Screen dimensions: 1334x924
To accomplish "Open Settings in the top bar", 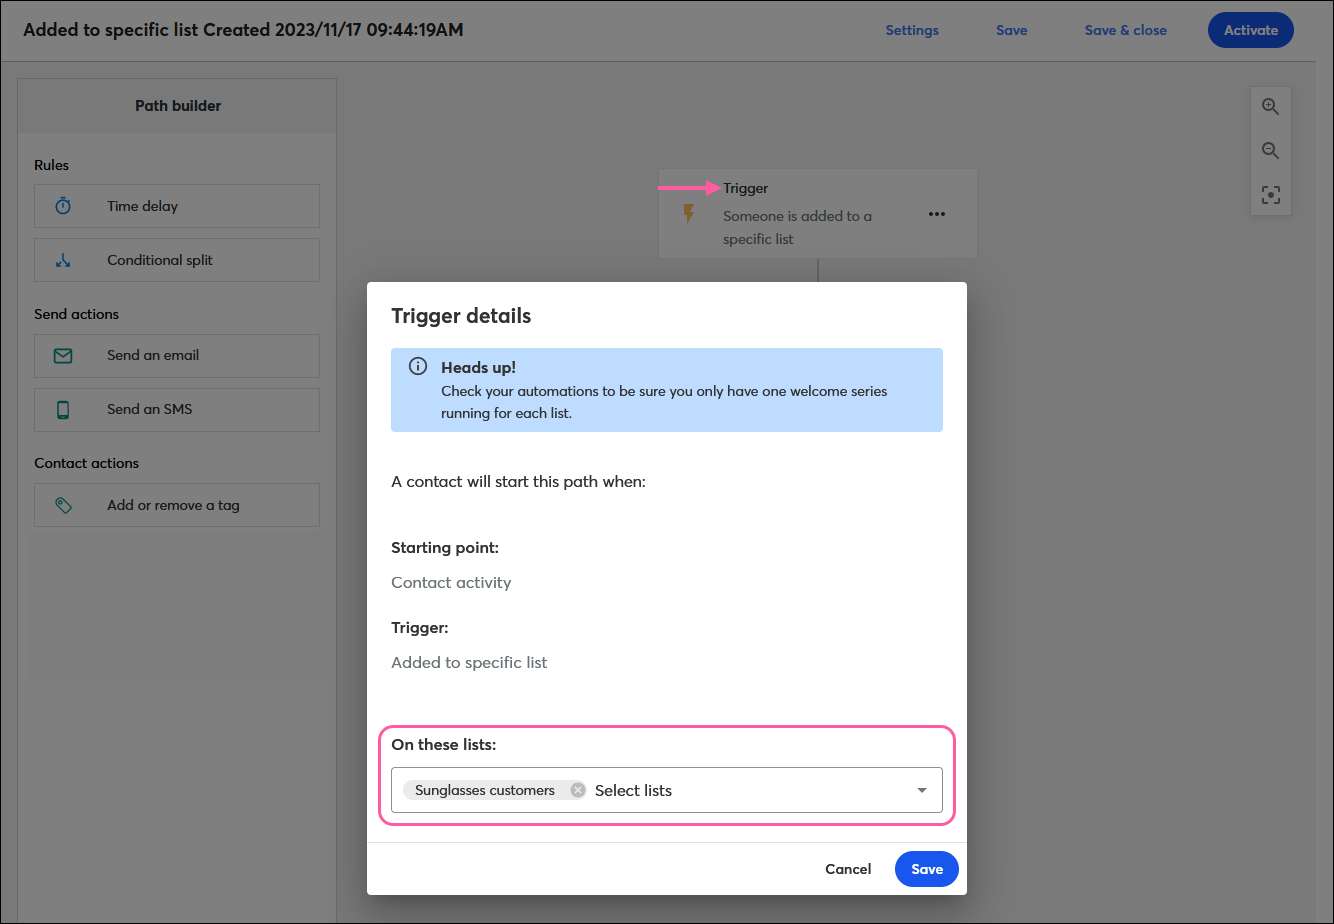I will (x=912, y=30).
